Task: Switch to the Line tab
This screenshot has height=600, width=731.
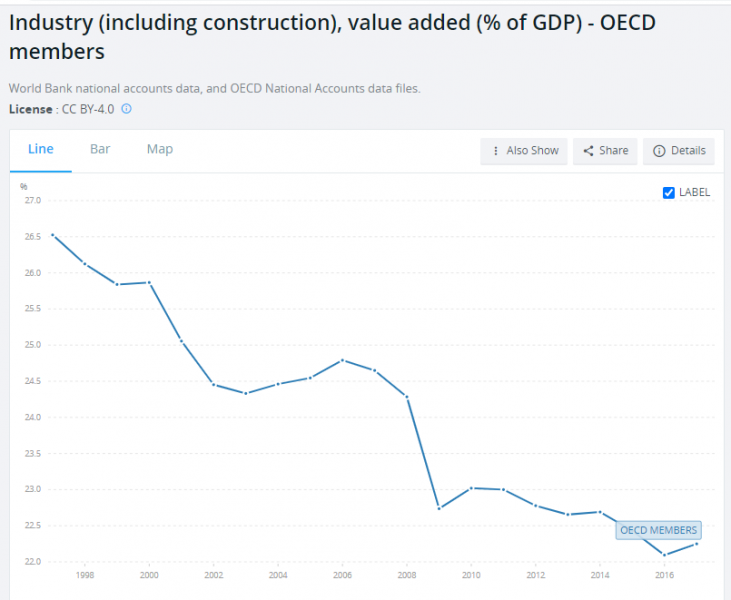Action: (x=41, y=149)
